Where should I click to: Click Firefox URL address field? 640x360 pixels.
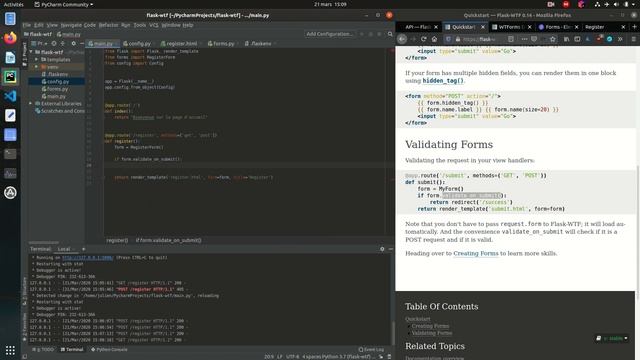point(480,39)
